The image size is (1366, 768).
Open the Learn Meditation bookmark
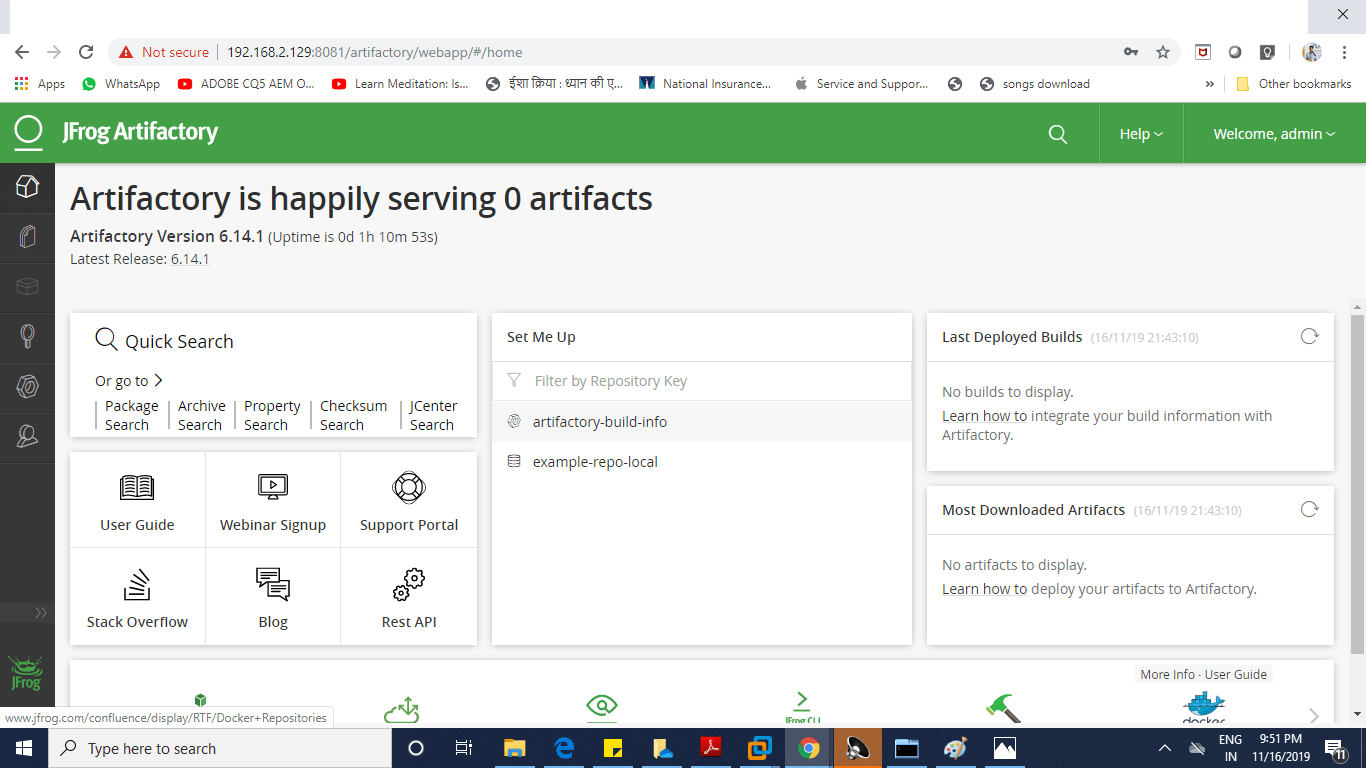point(400,84)
